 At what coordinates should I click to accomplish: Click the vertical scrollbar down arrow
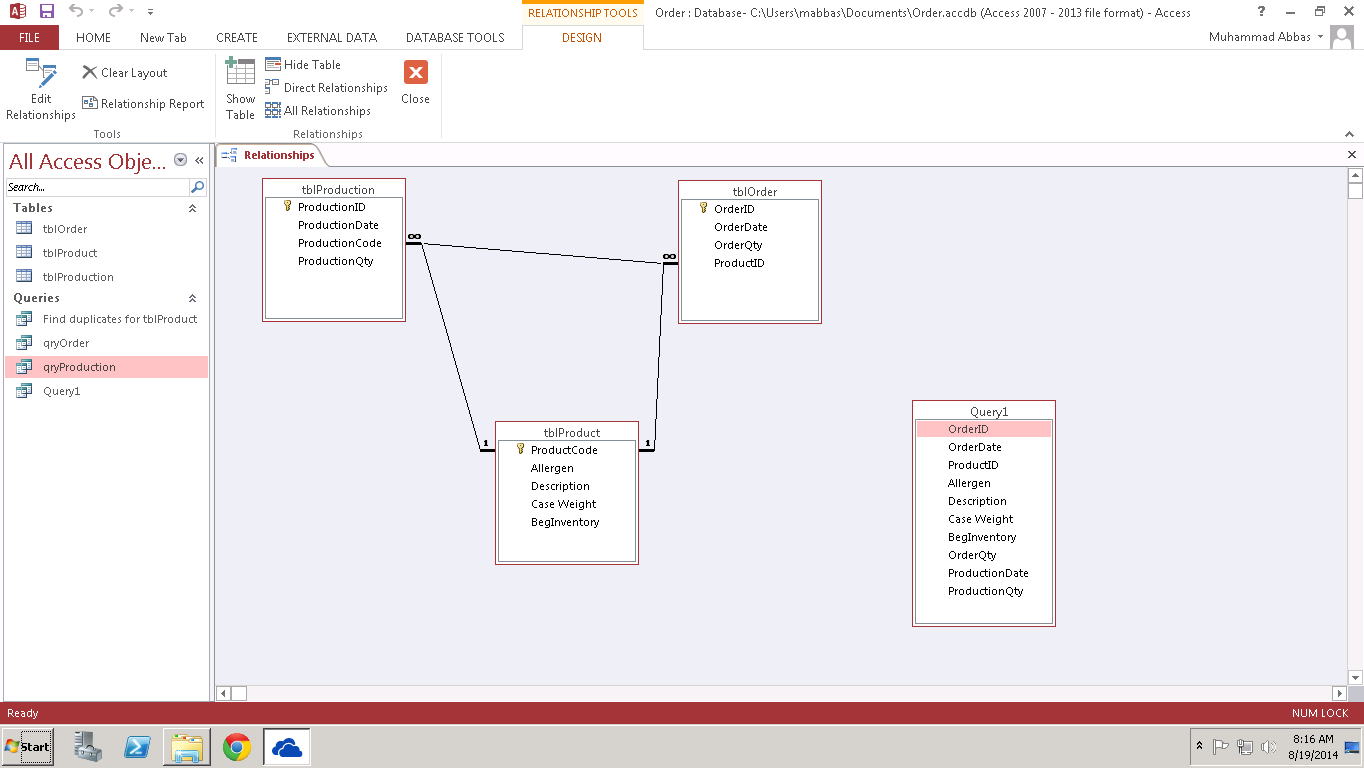[1356, 677]
